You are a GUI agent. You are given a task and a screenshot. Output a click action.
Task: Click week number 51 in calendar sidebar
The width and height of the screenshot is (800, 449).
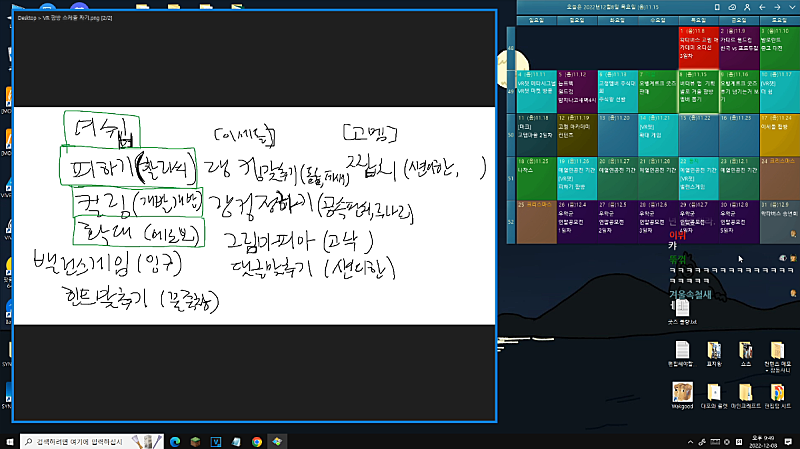511,178
